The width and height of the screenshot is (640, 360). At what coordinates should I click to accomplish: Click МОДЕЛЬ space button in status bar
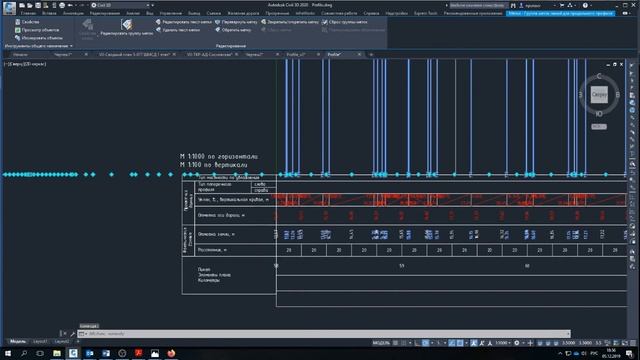coord(381,343)
